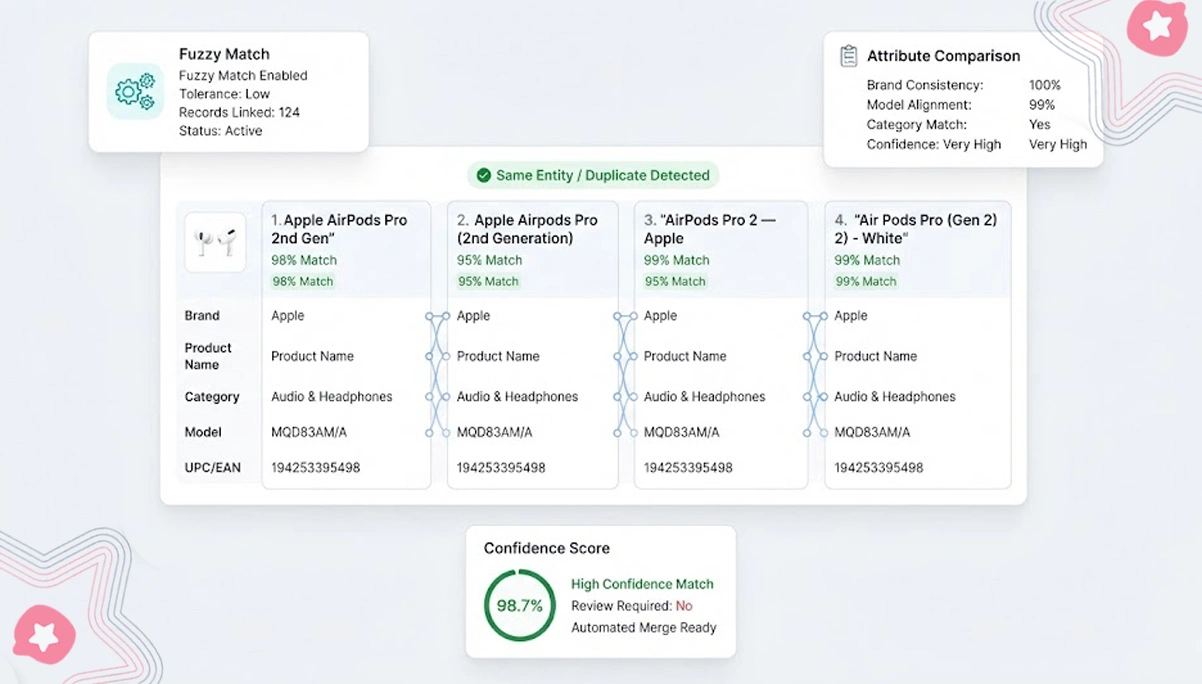Open record 4 Air Pods Pro (Gen 2) White title
The image size is (1202, 684).
(916, 229)
